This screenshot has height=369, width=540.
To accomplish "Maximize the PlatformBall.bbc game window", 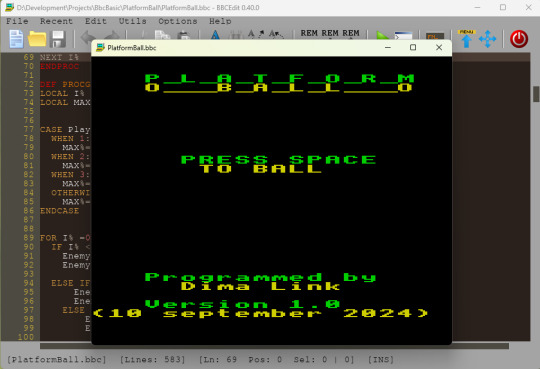I will point(413,48).
